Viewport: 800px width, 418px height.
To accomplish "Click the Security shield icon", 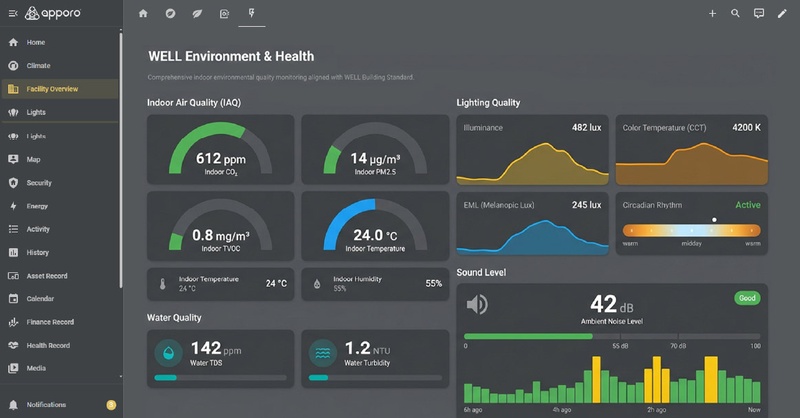I will (x=13, y=183).
